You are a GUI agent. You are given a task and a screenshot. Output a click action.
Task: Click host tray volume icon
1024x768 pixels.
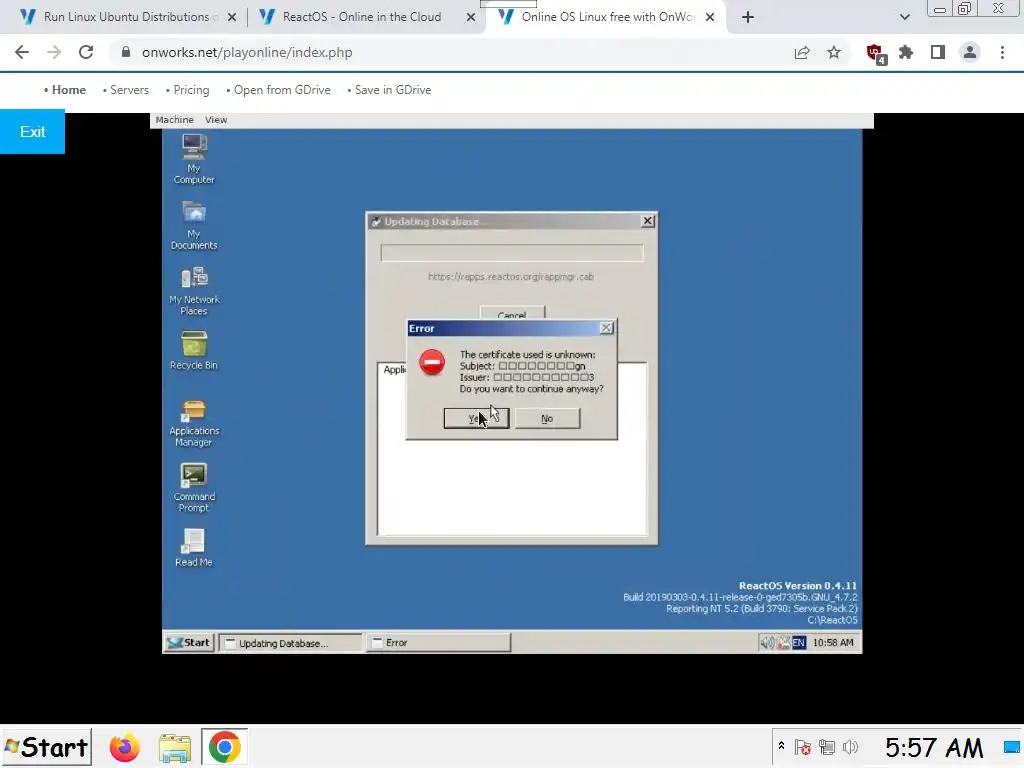[850, 747]
